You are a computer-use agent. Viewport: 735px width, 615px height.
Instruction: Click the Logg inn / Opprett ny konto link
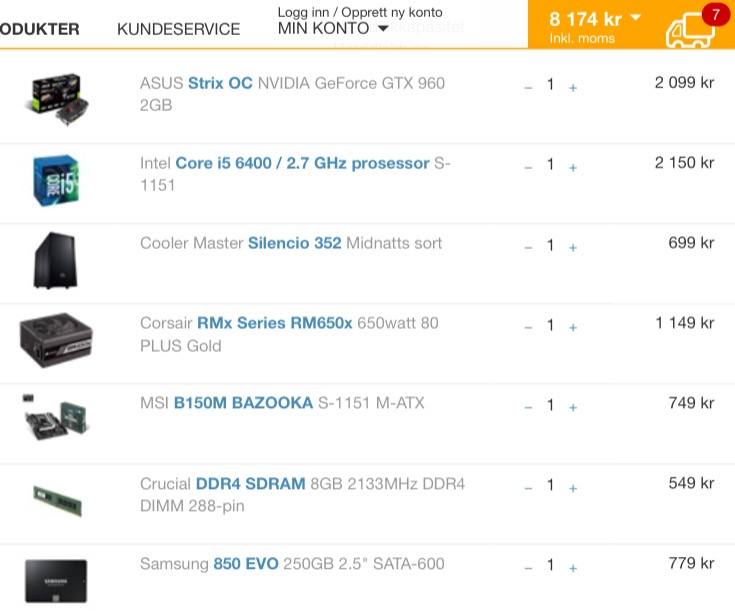360,12
